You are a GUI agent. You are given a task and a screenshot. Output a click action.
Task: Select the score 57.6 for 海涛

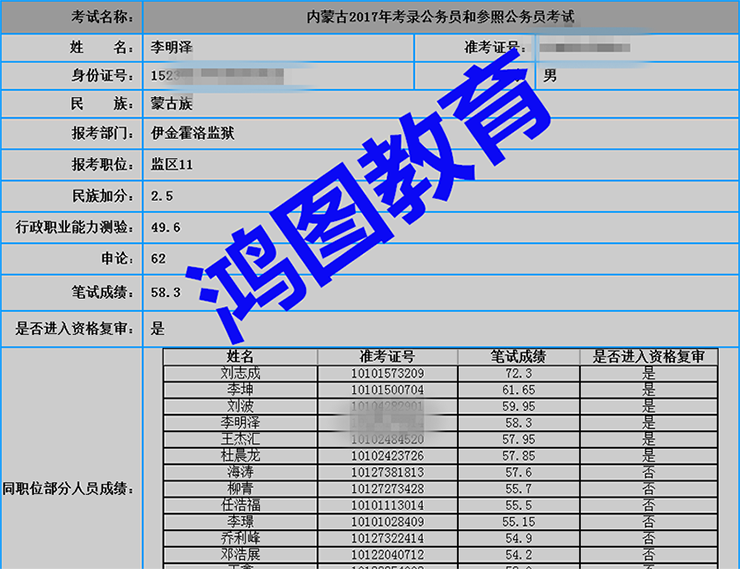[518, 472]
